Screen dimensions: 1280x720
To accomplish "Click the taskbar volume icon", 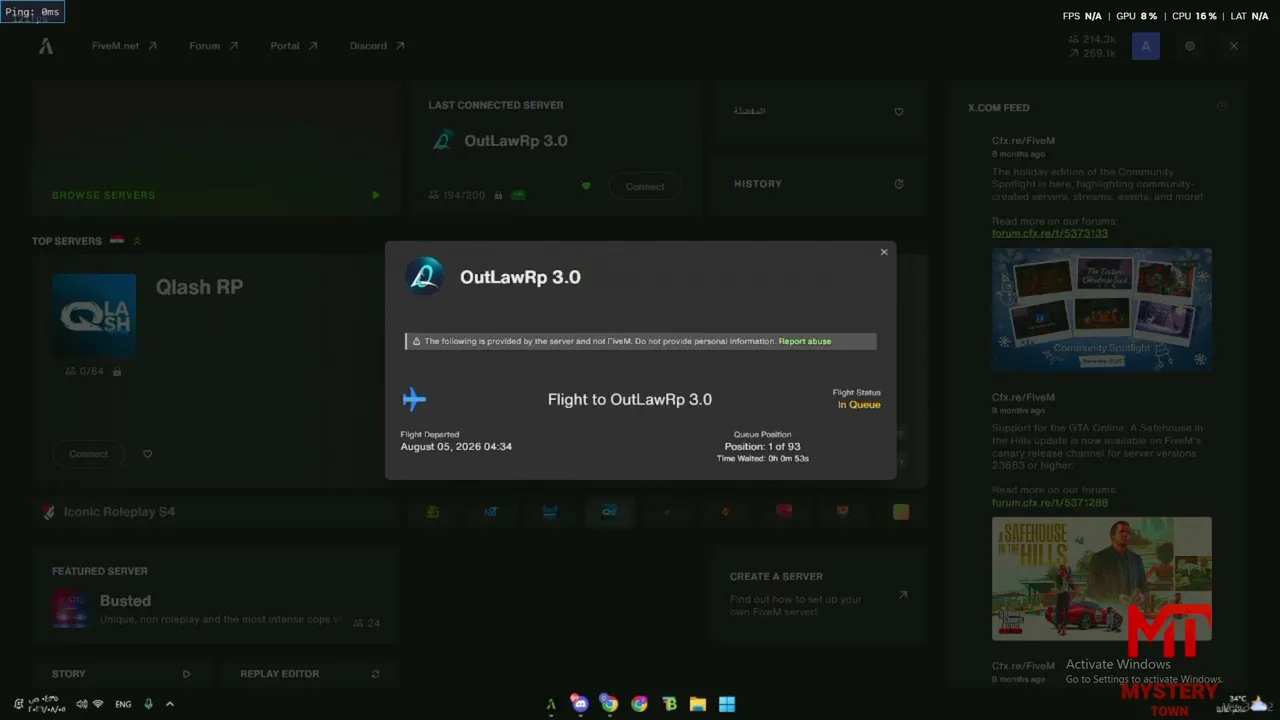I will (x=82, y=704).
